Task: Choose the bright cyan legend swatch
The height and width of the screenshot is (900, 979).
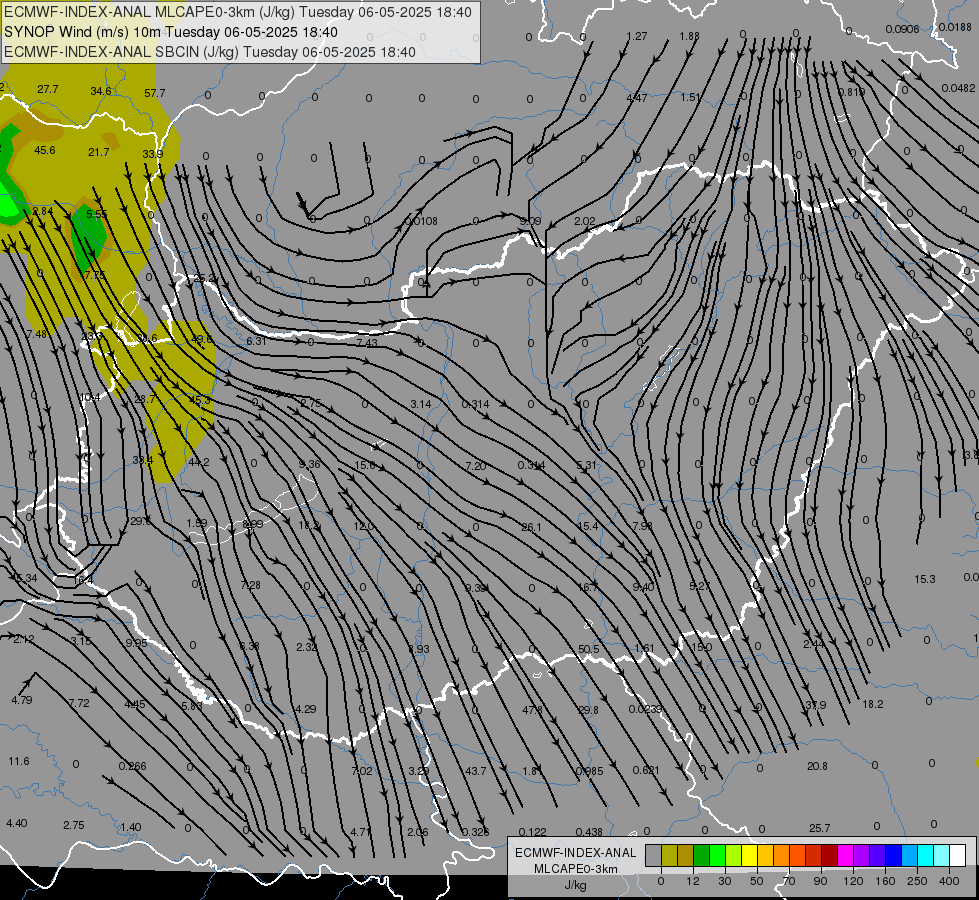Action: point(925,856)
